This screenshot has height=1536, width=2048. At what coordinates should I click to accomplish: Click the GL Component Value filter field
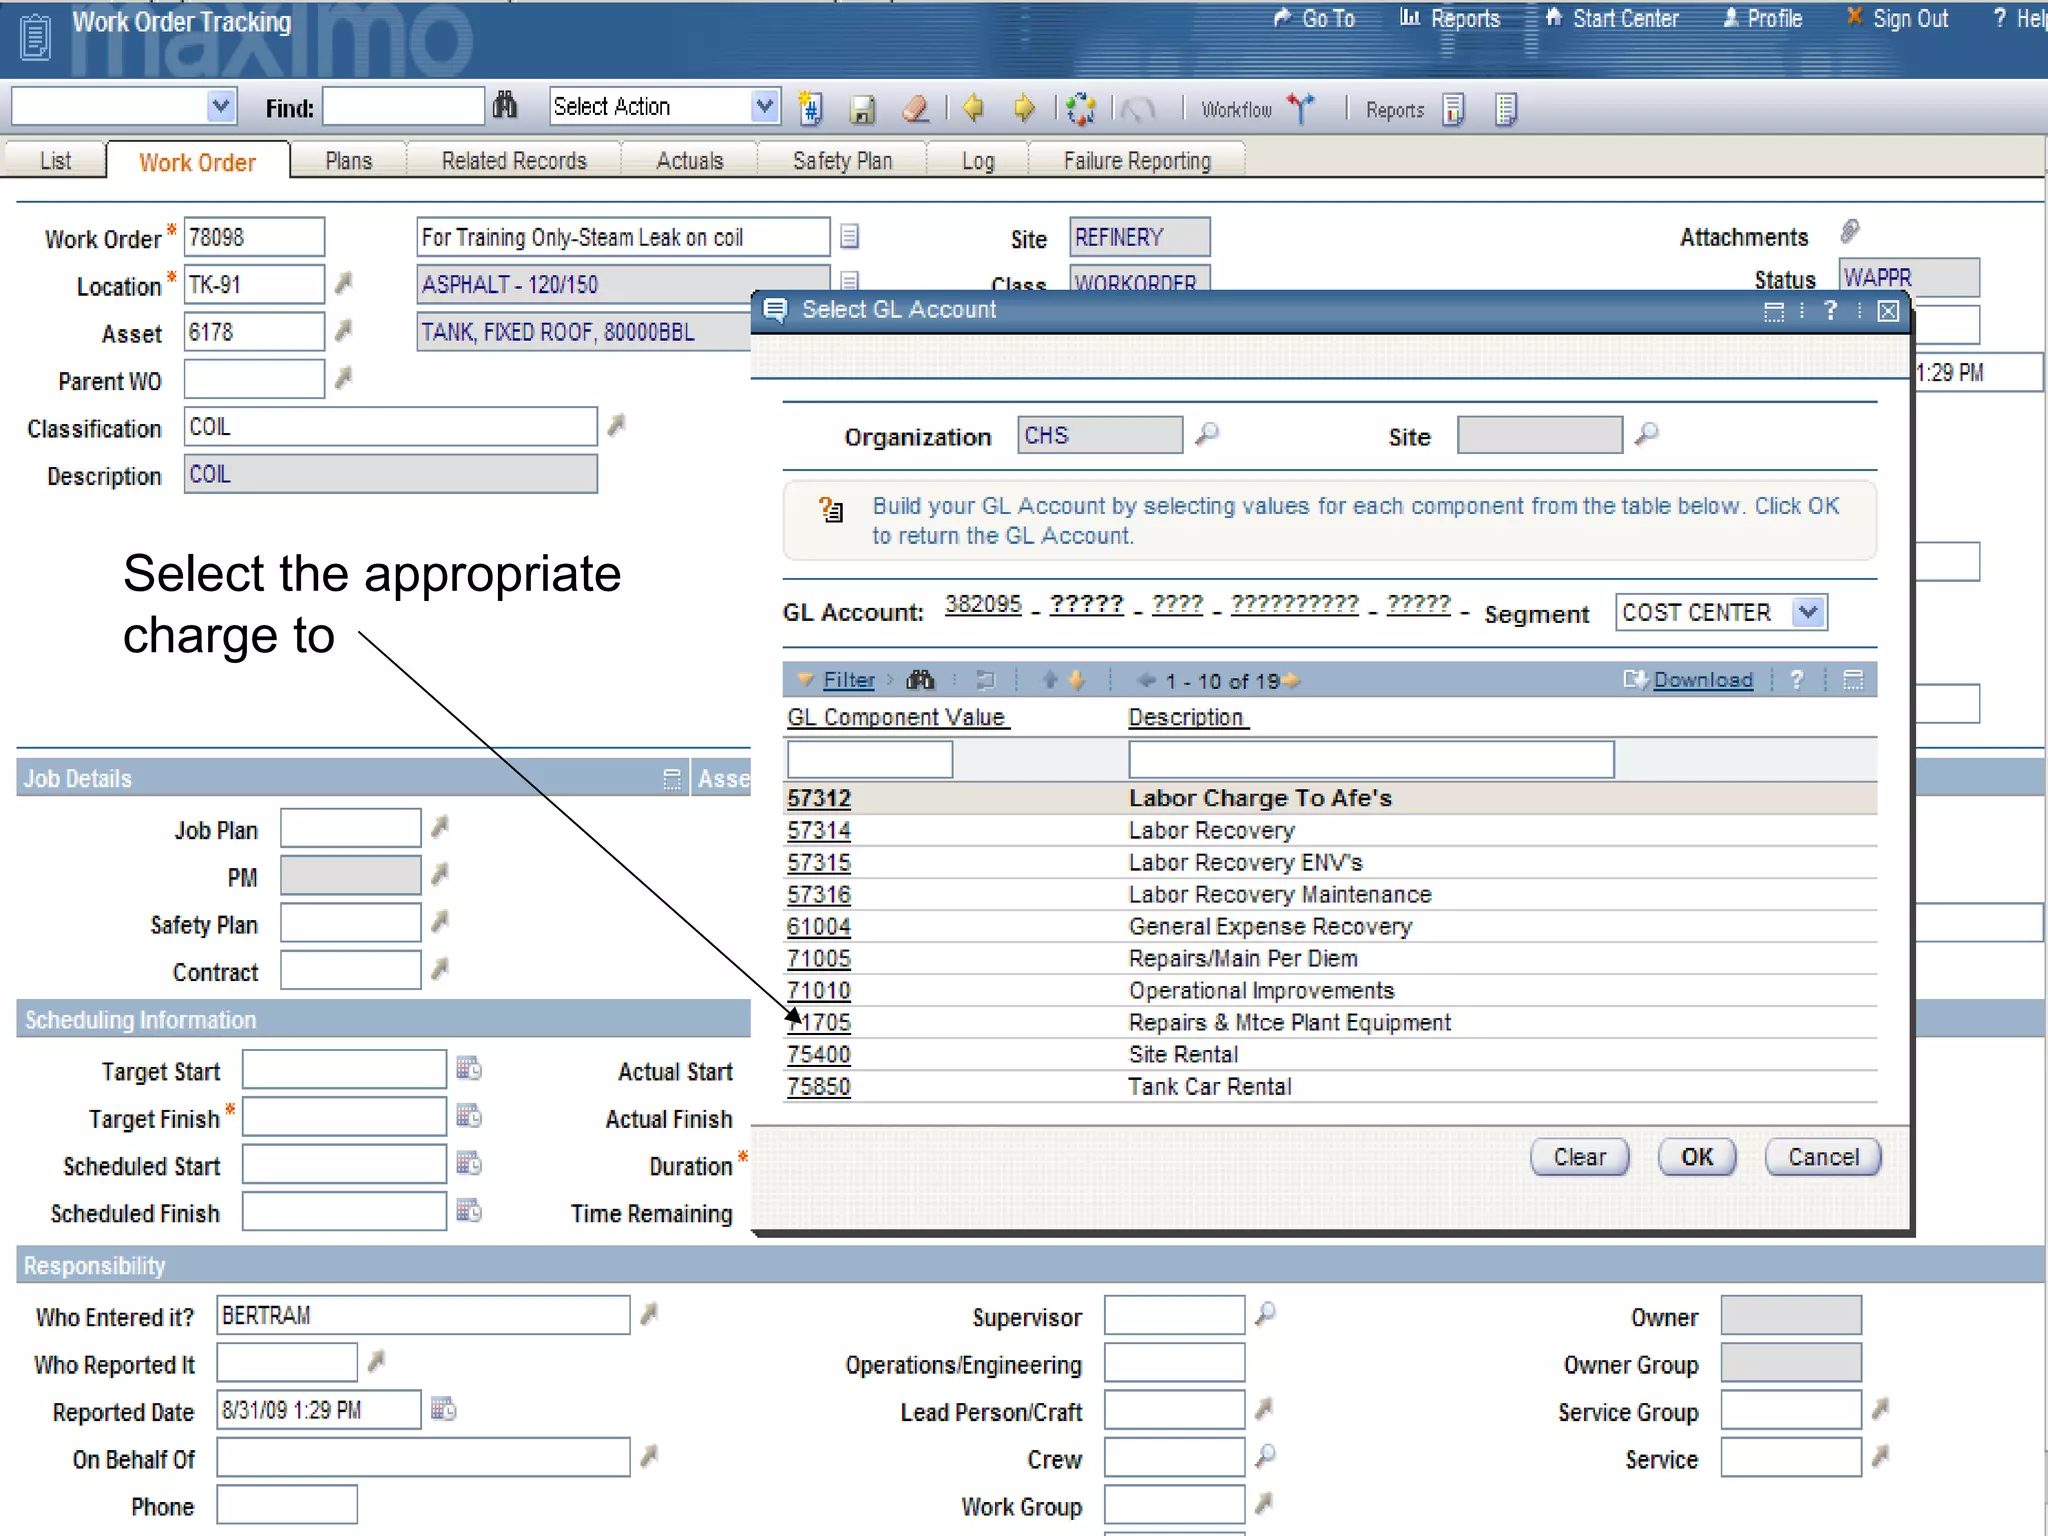[x=869, y=760]
